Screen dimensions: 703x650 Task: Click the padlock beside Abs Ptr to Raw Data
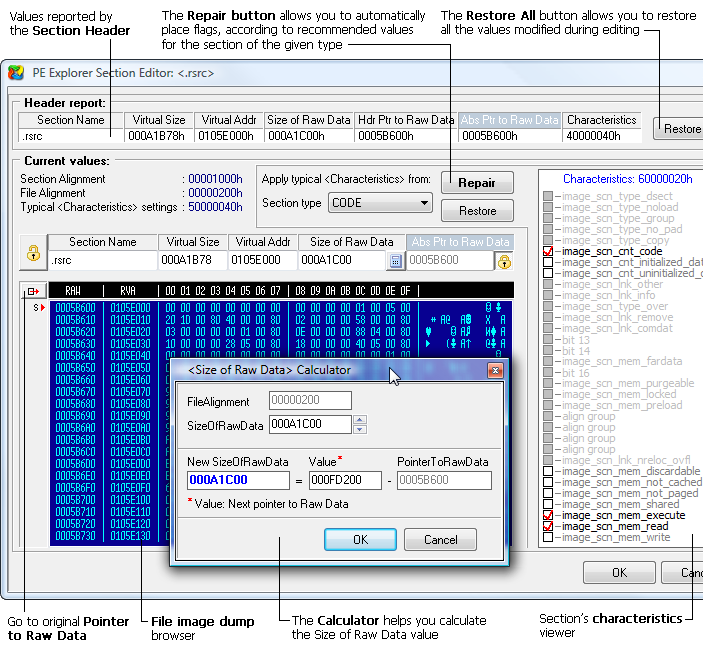[504, 261]
